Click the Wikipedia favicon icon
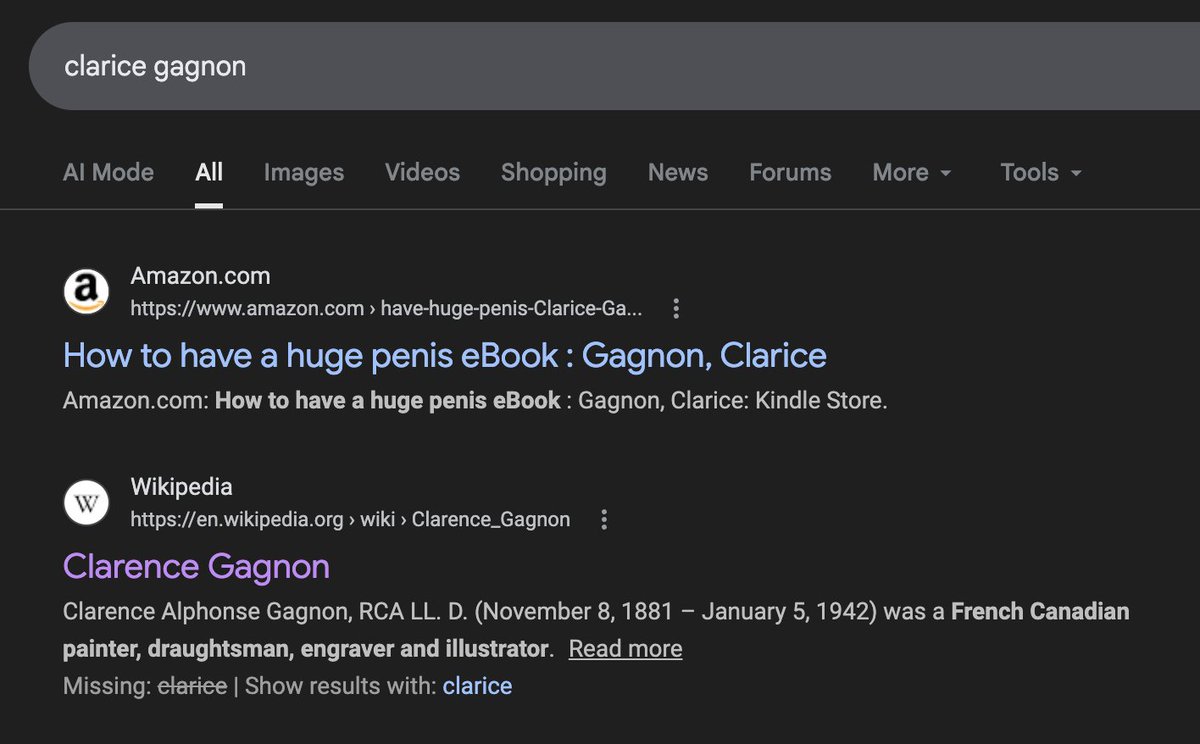Viewport: 1200px width, 744px height. click(x=87, y=503)
